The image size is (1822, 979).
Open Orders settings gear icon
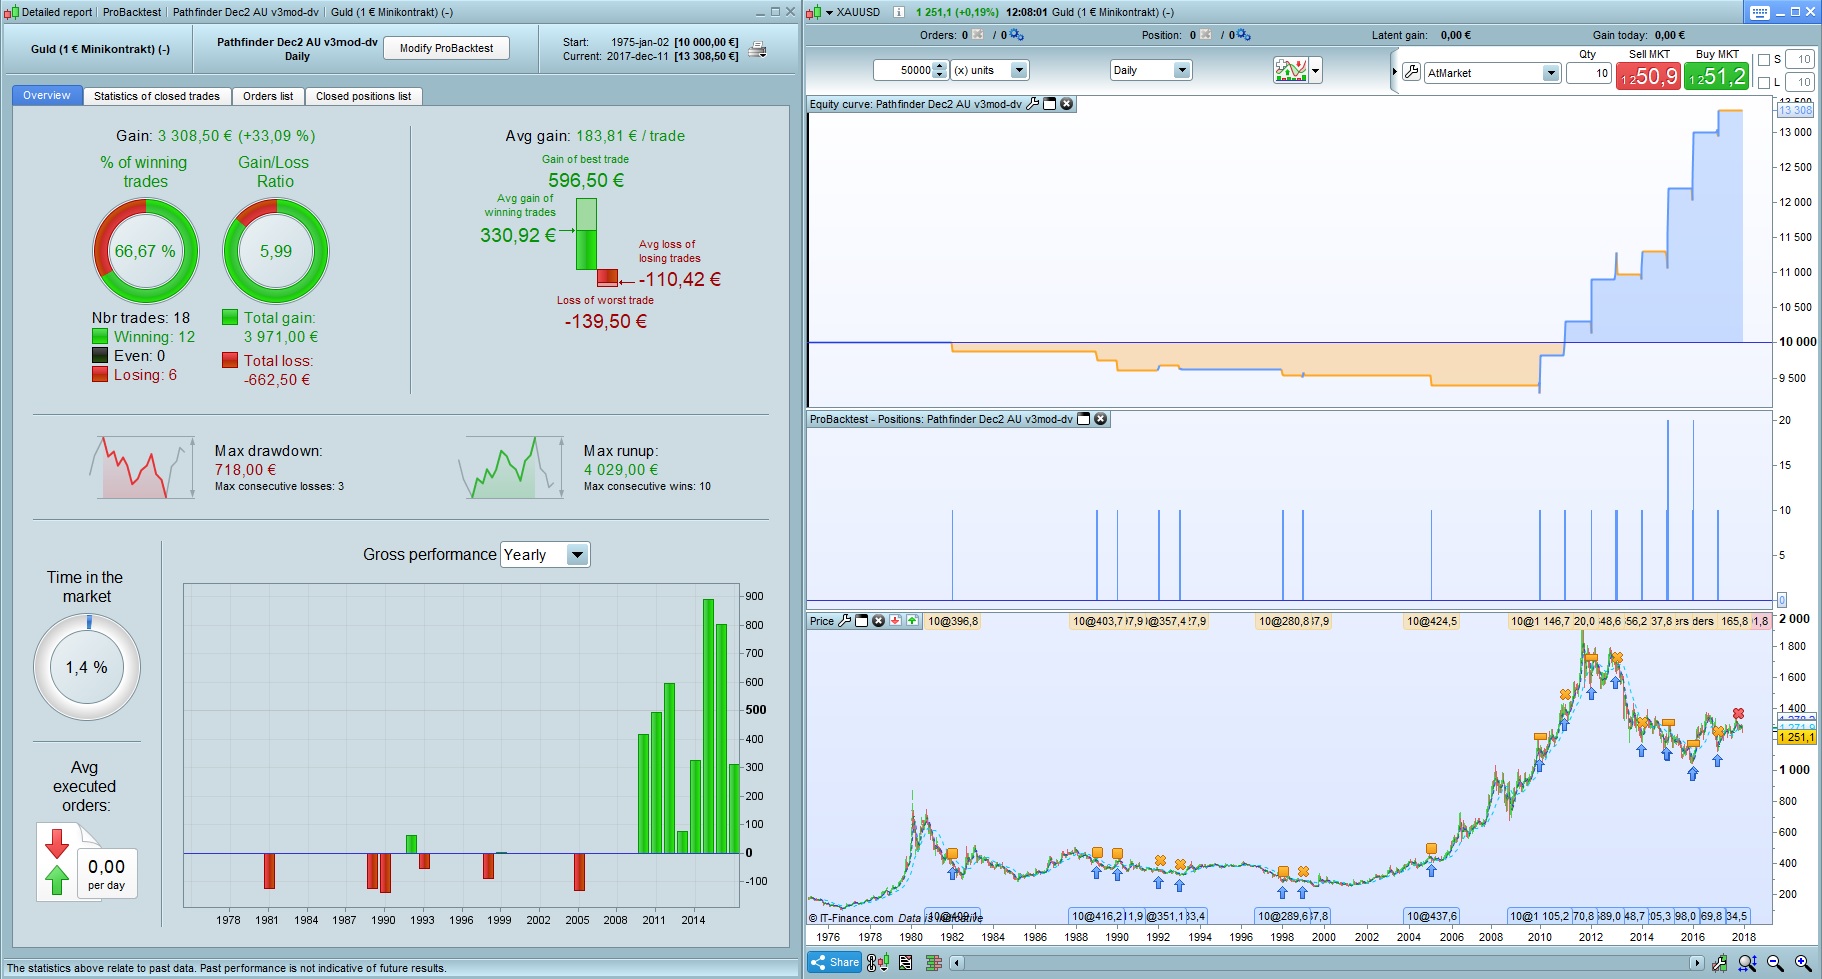pos(1016,35)
